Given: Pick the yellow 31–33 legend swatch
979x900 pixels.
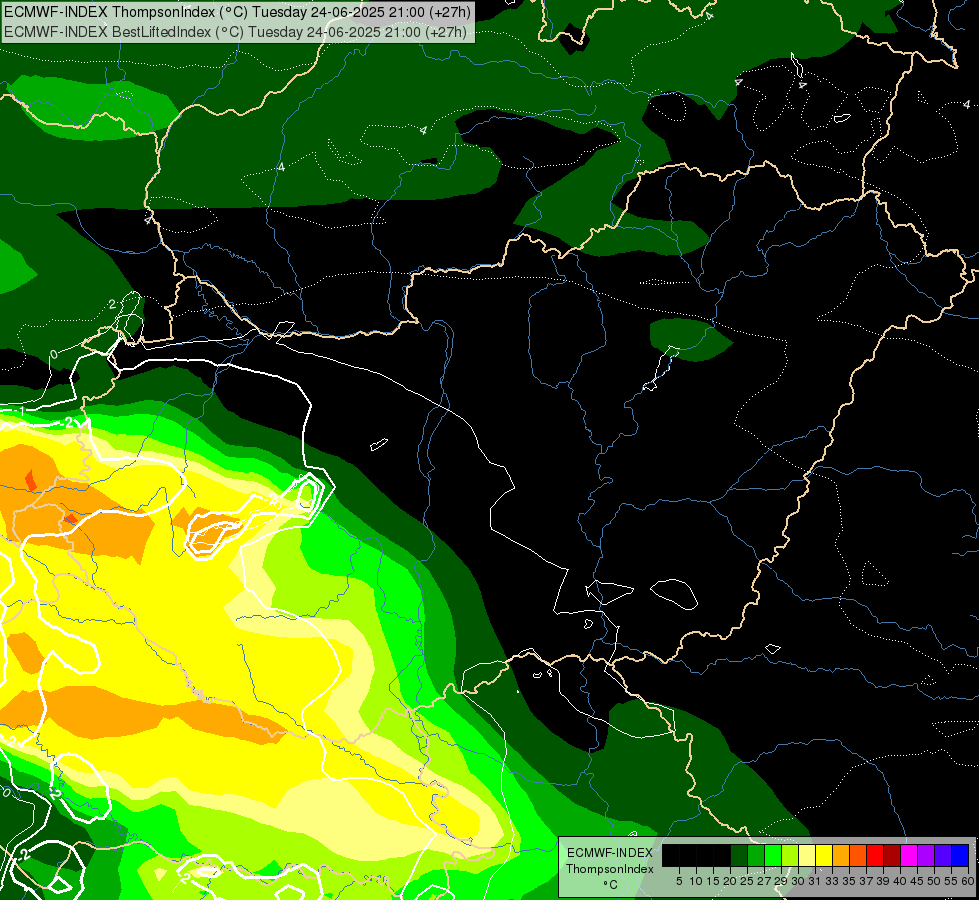Looking at the screenshot, I should click(824, 855).
